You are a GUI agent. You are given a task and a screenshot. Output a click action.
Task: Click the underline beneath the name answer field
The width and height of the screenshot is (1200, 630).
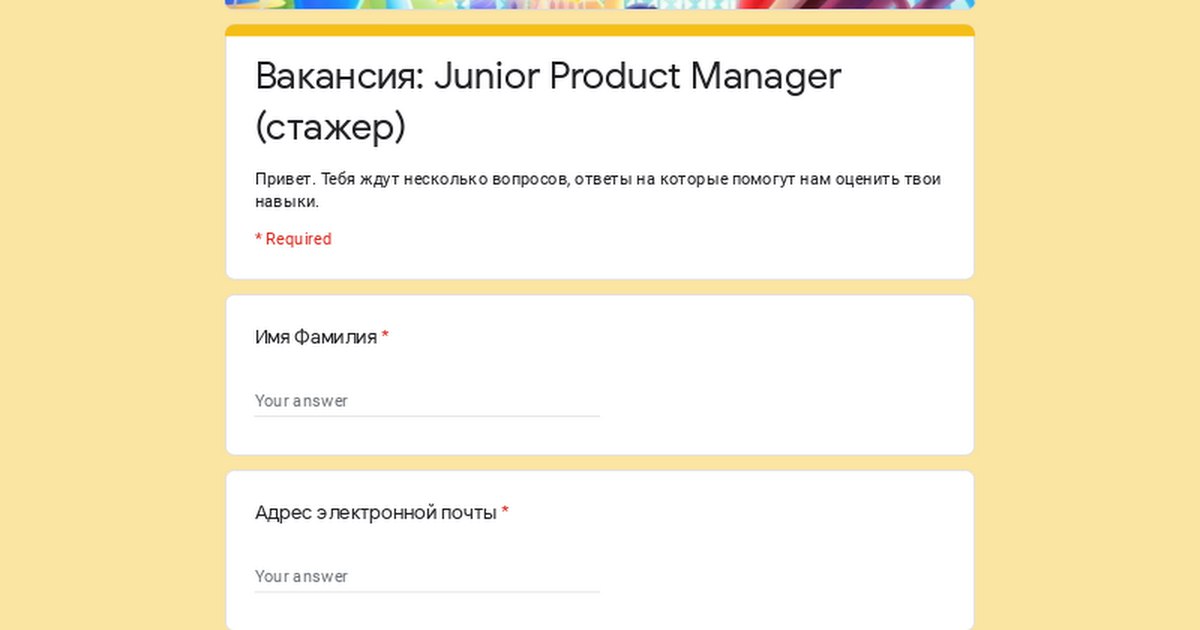(426, 416)
